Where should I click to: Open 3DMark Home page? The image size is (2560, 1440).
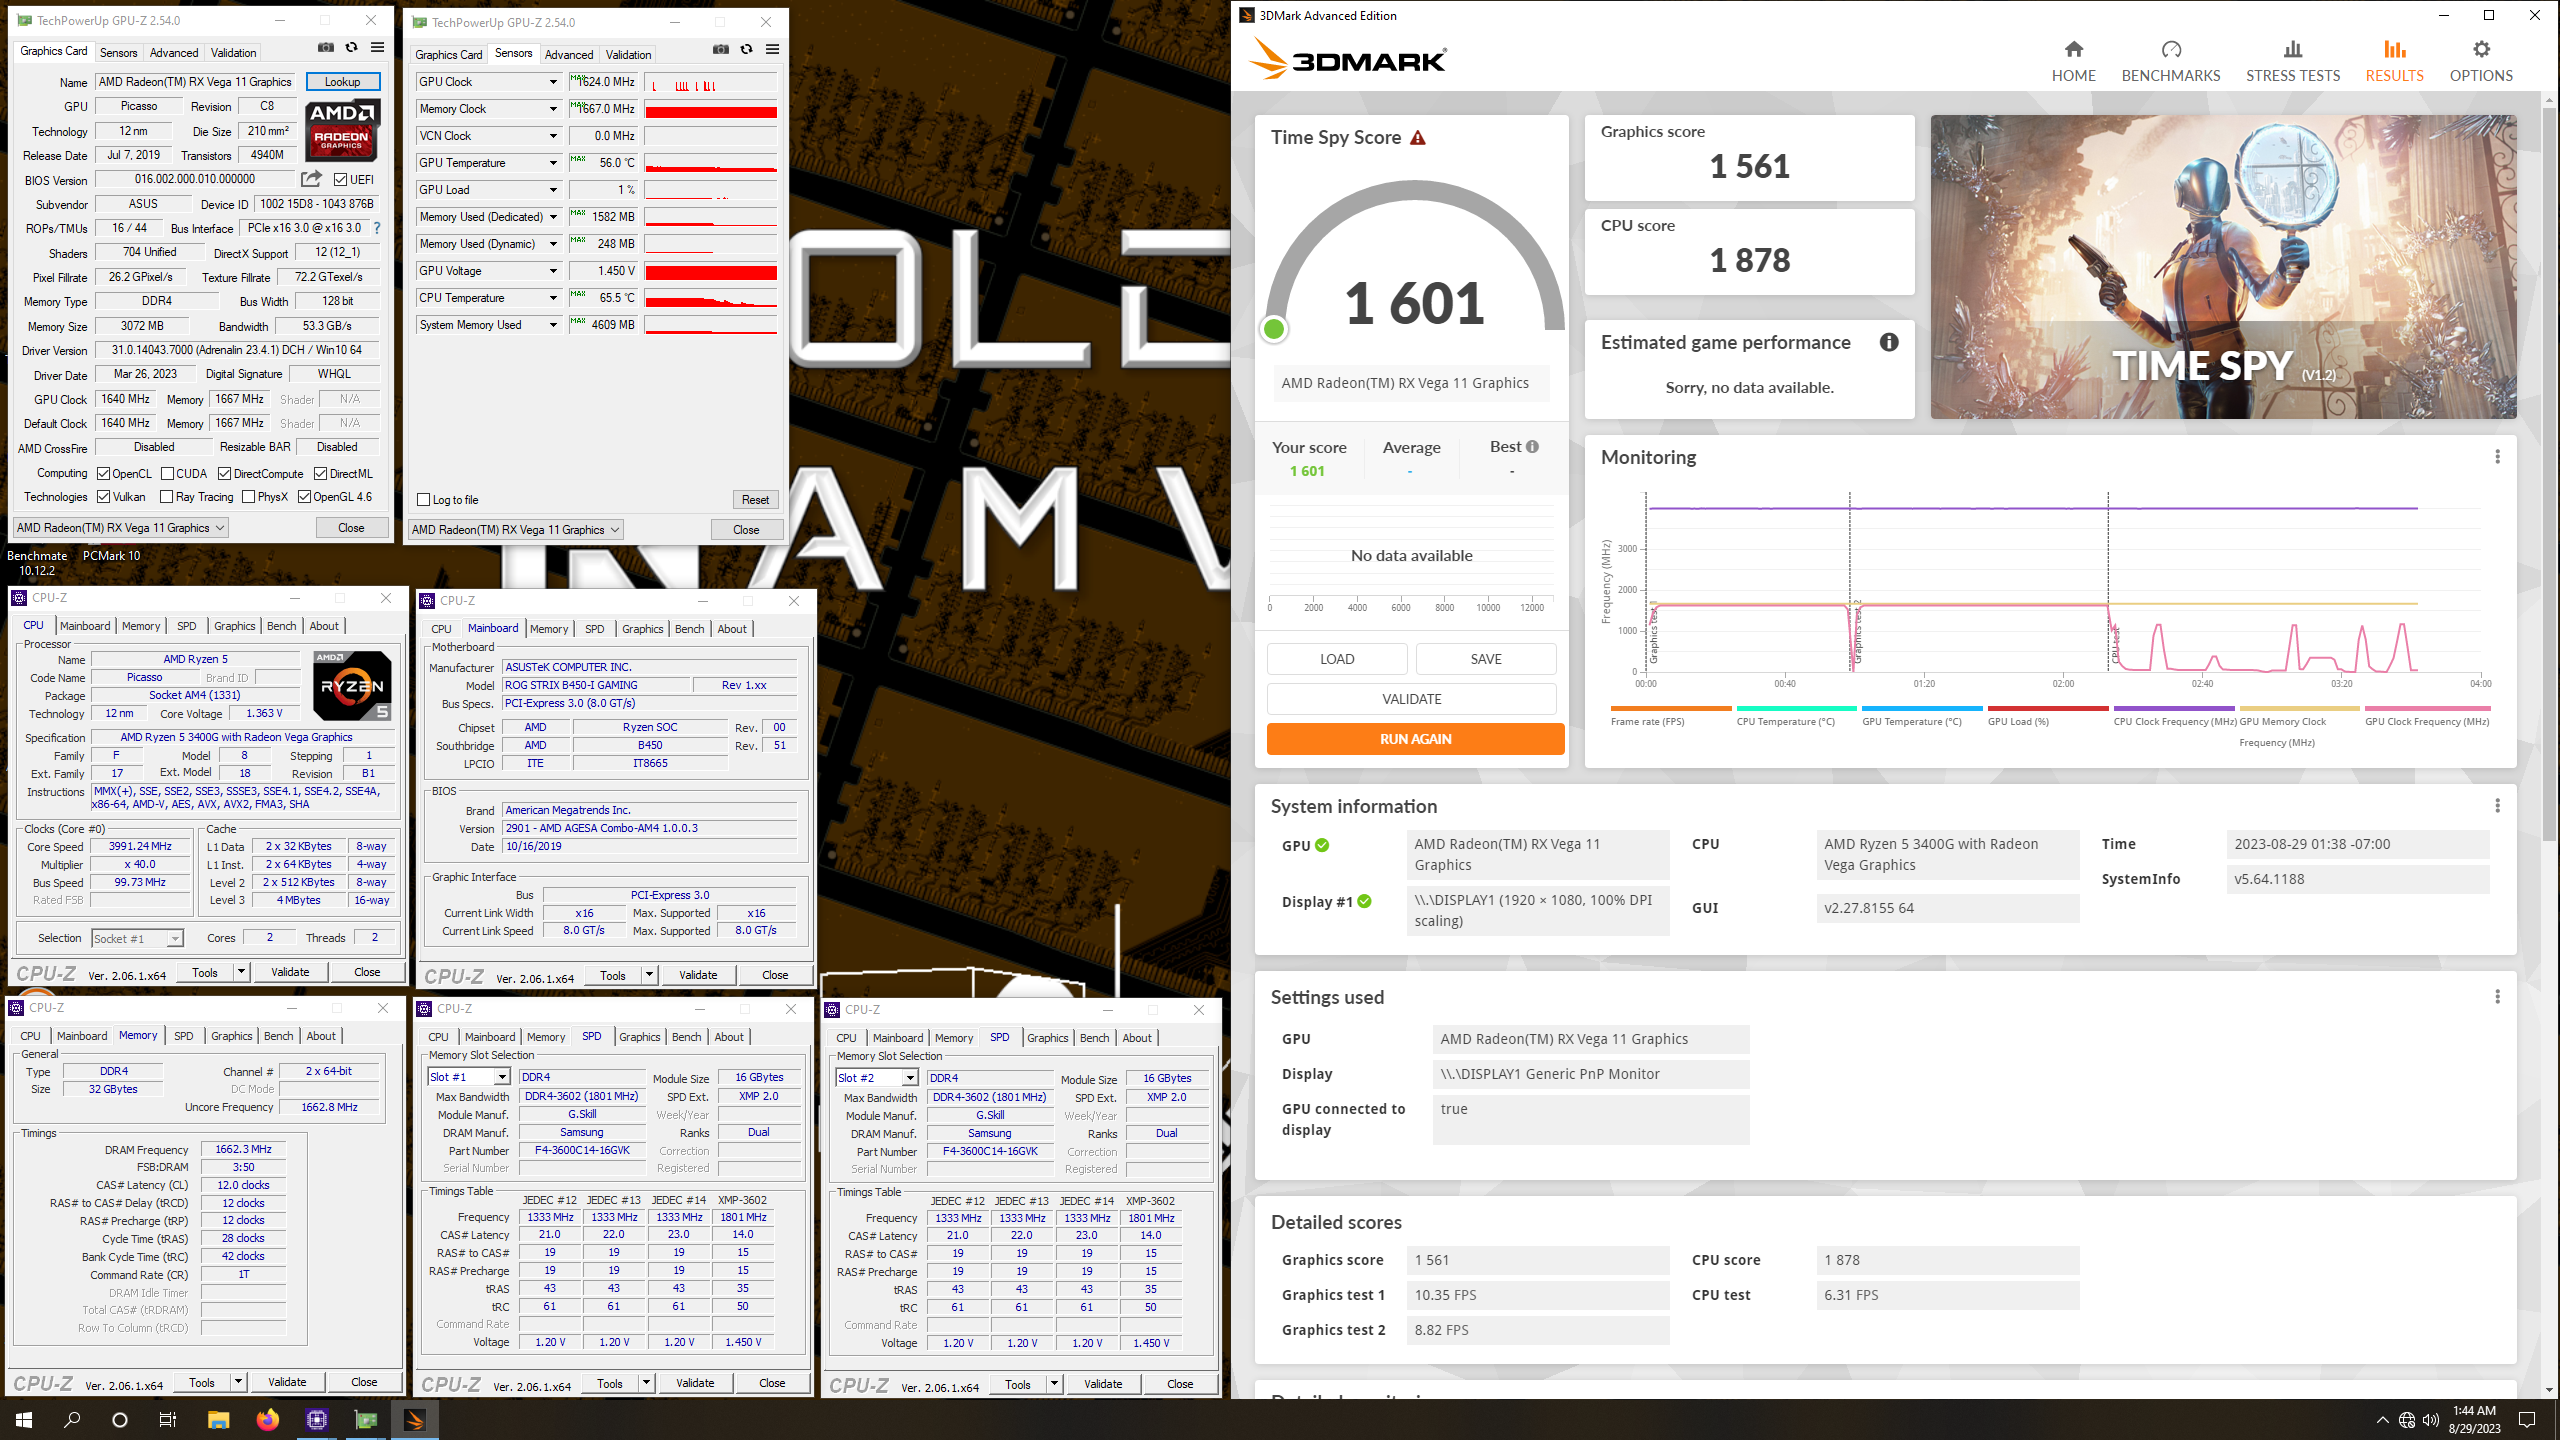(x=2073, y=61)
